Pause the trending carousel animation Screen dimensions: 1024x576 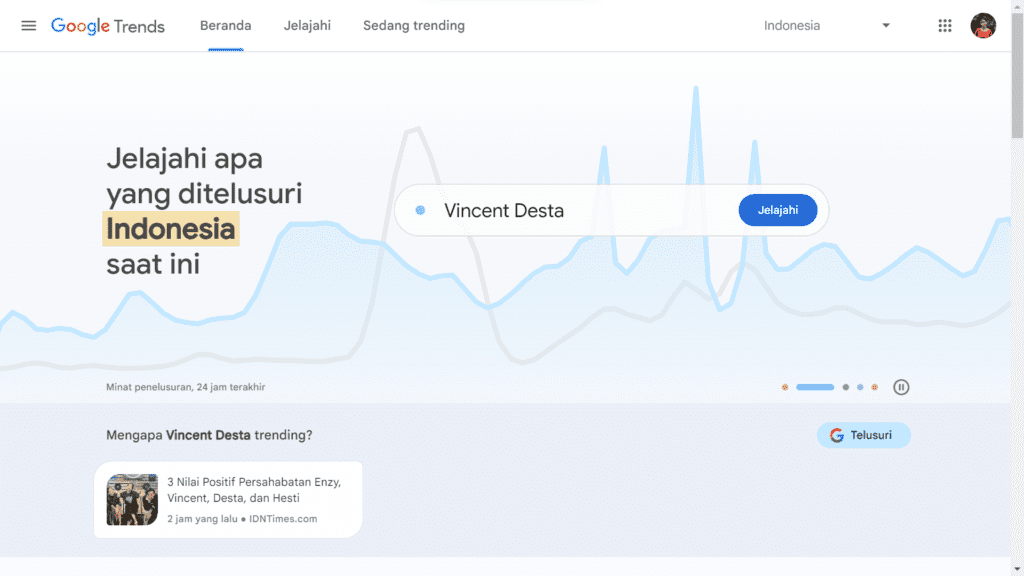pyautogui.click(x=901, y=386)
